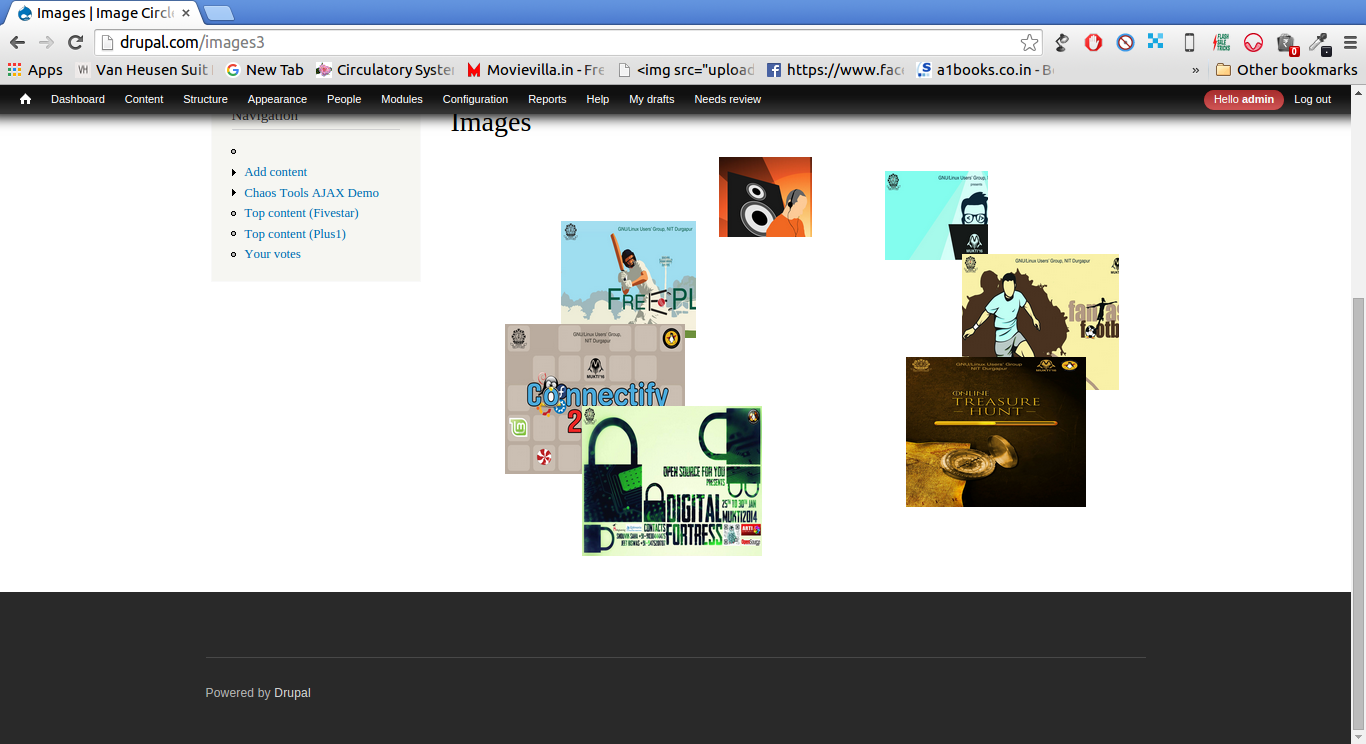The width and height of the screenshot is (1366, 744).
Task: Open the rupee shopping bag extension
Action: coord(1286,43)
